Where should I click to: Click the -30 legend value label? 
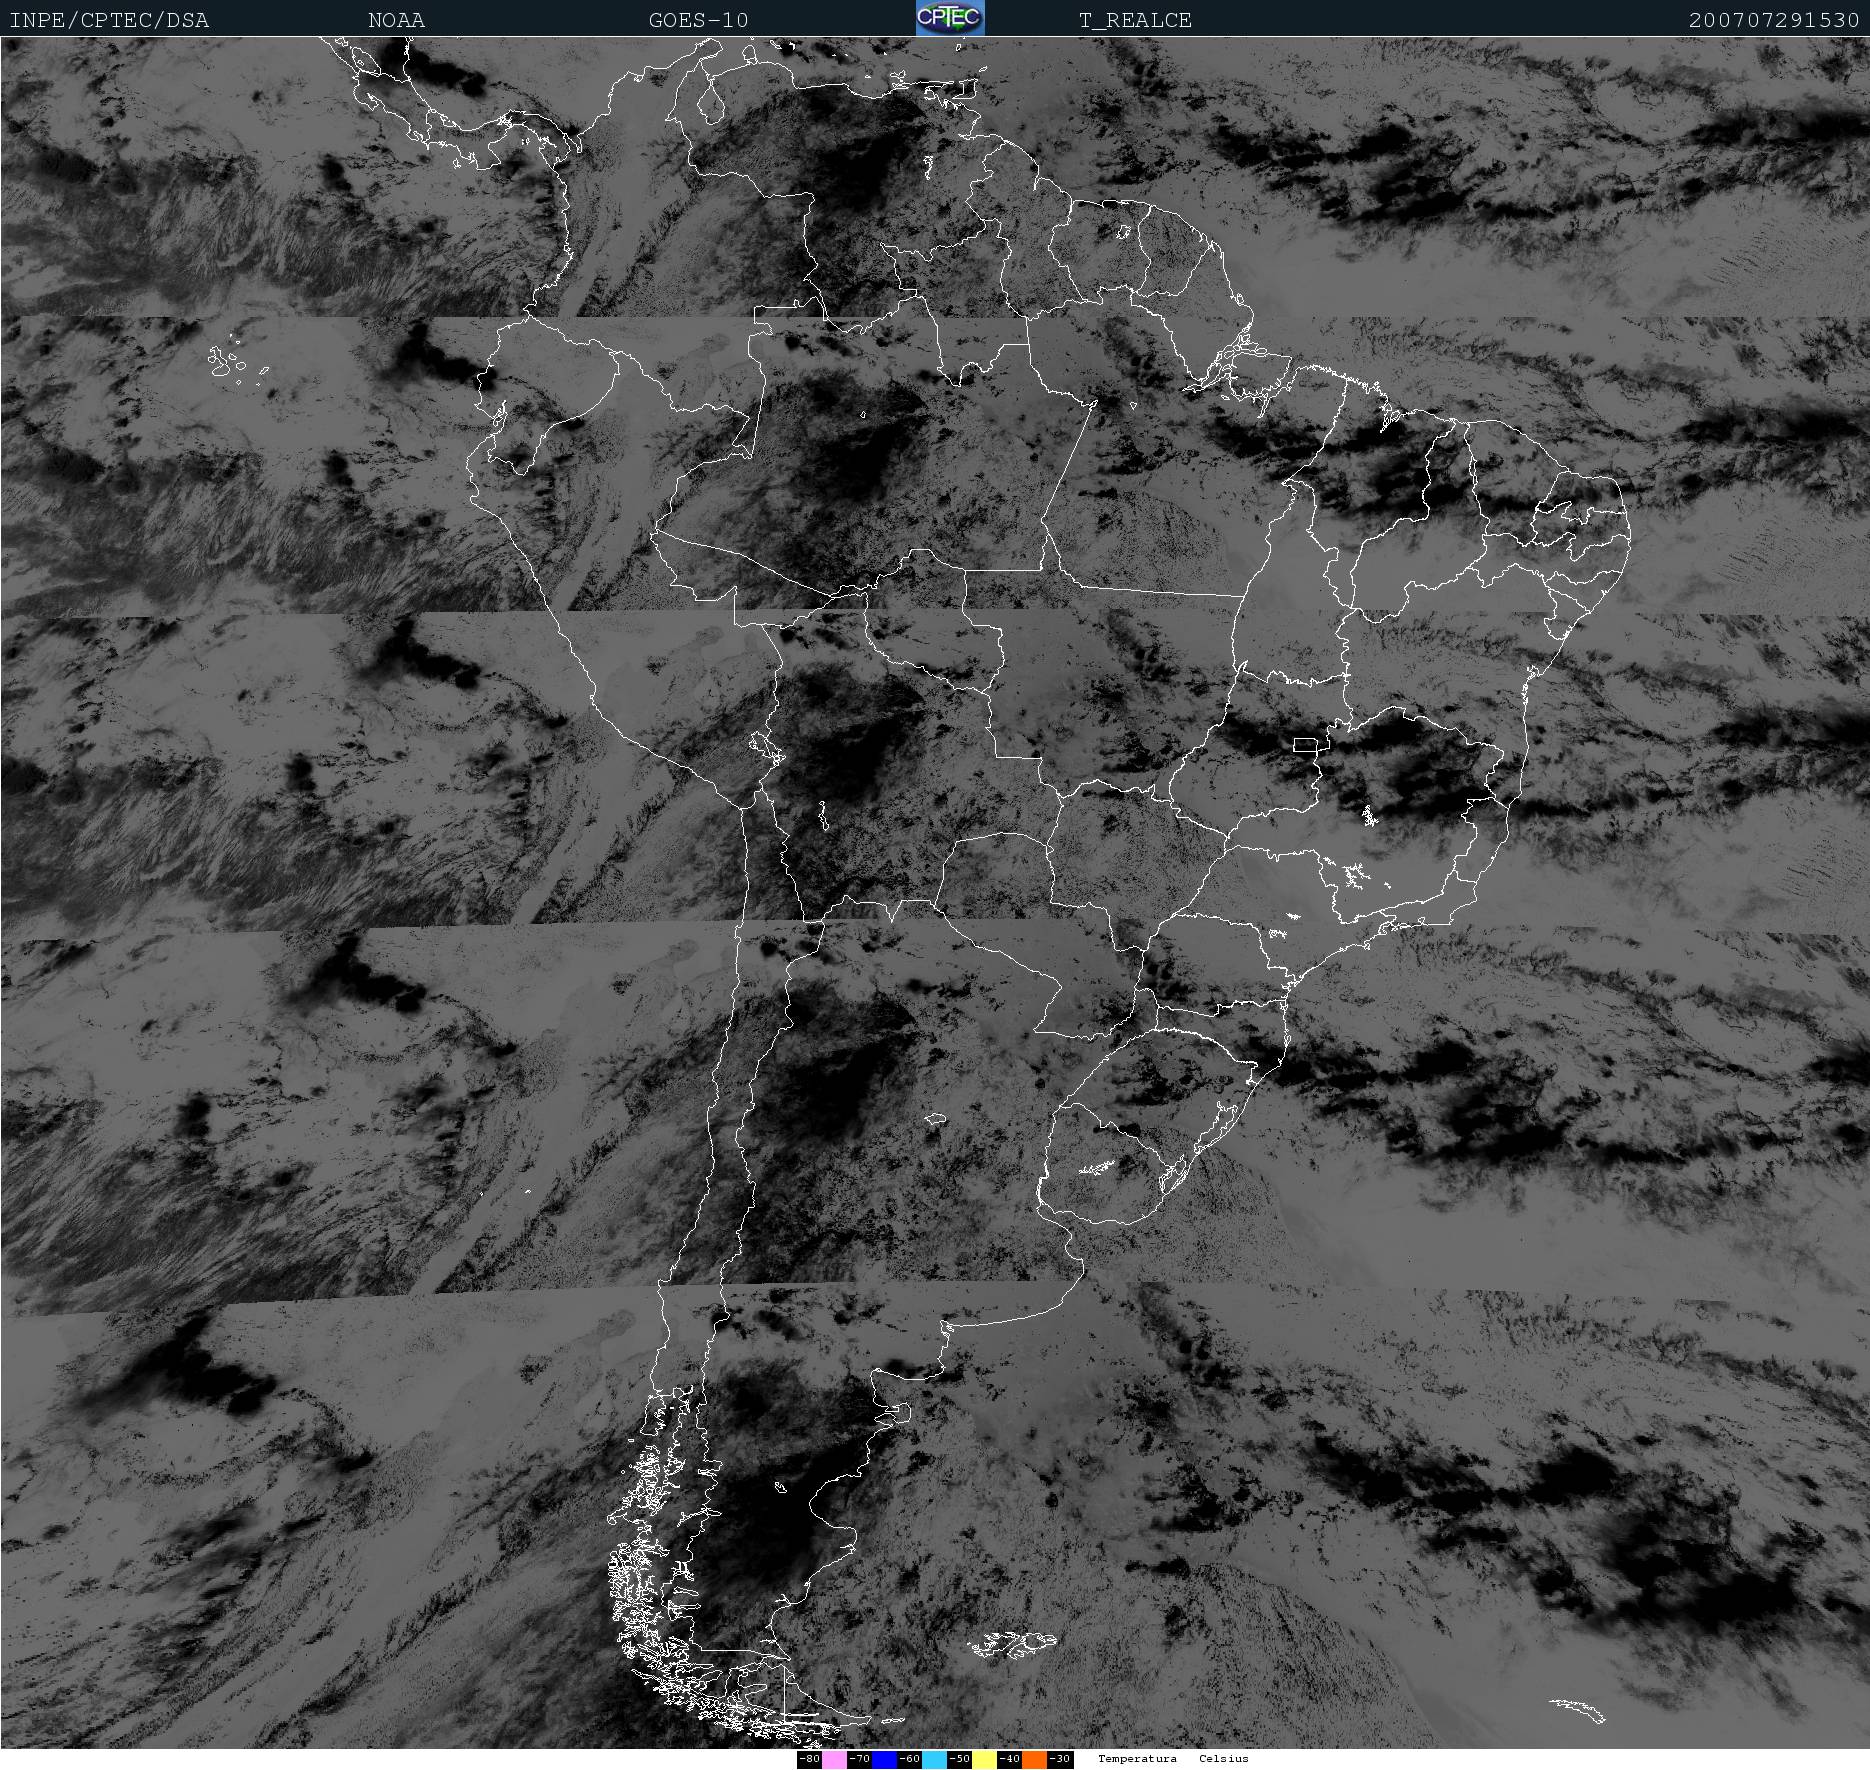pos(1060,1759)
